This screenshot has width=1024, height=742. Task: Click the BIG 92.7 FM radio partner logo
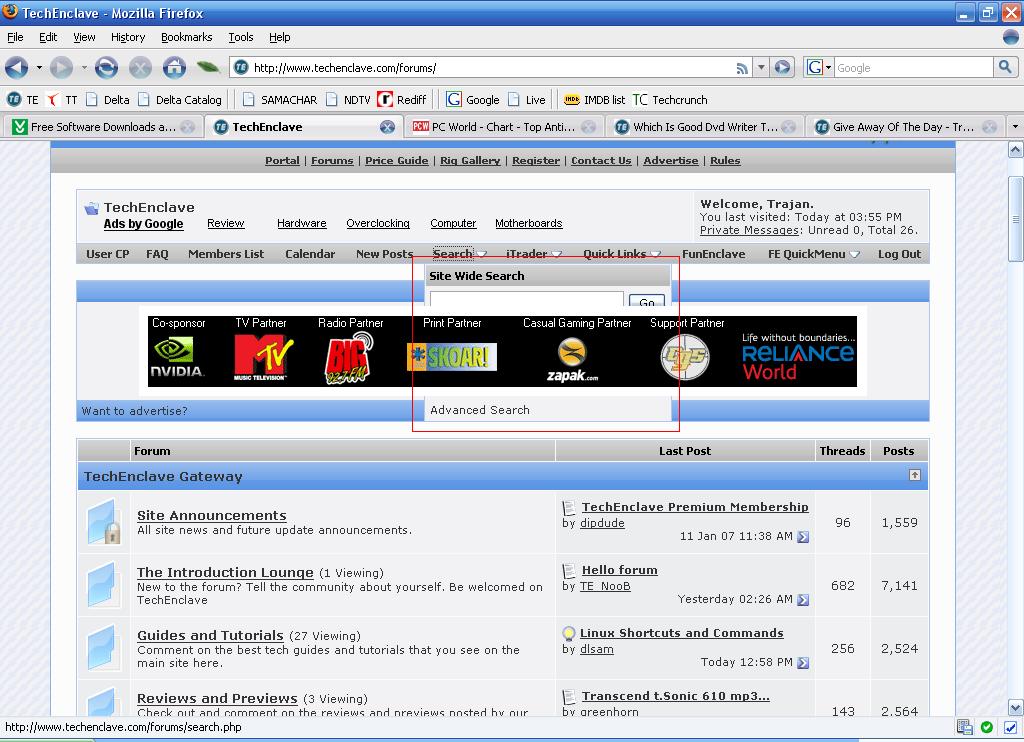(349, 358)
